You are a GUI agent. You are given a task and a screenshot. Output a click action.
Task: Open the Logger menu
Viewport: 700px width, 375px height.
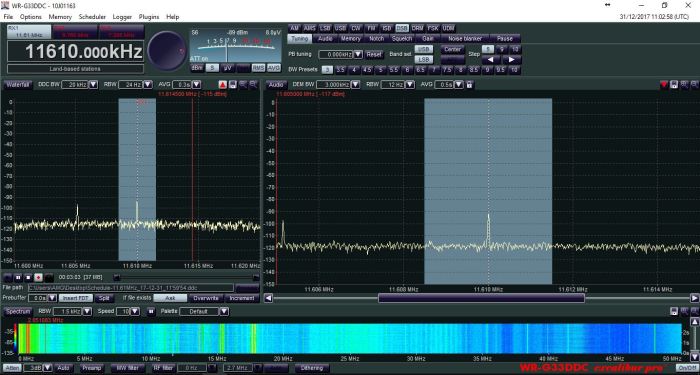coord(122,17)
